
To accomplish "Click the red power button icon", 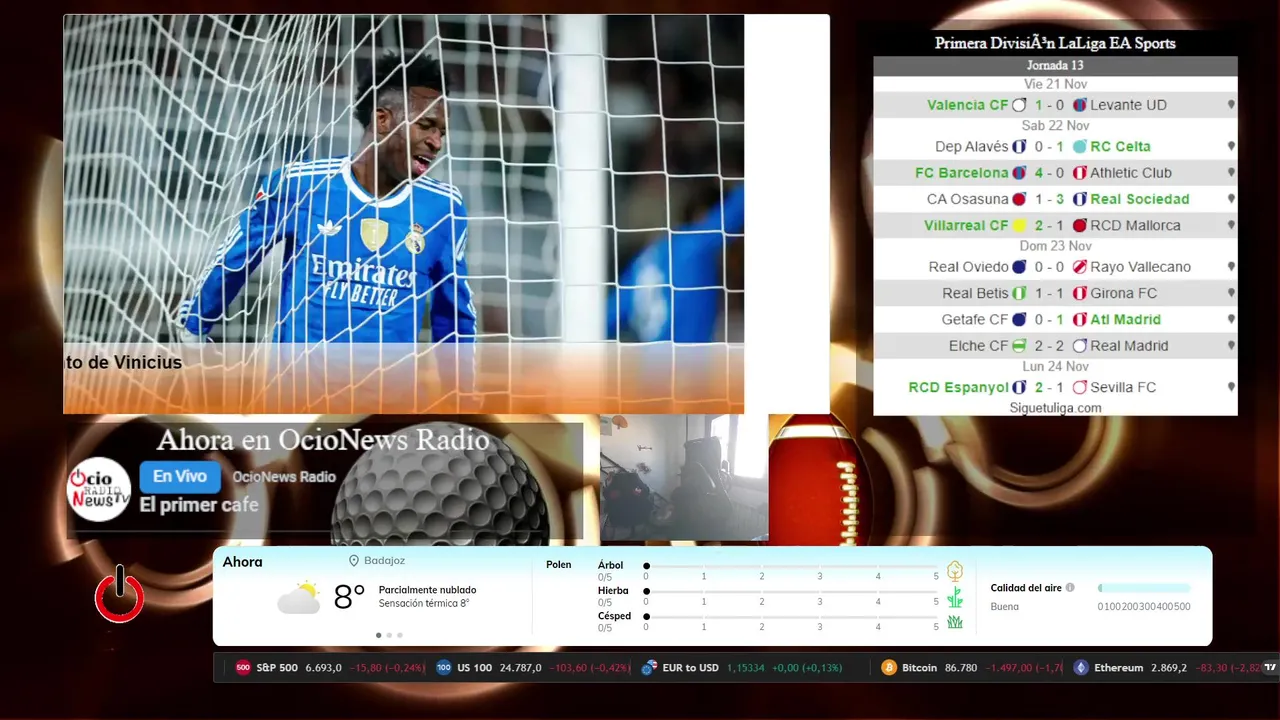I will pos(120,595).
